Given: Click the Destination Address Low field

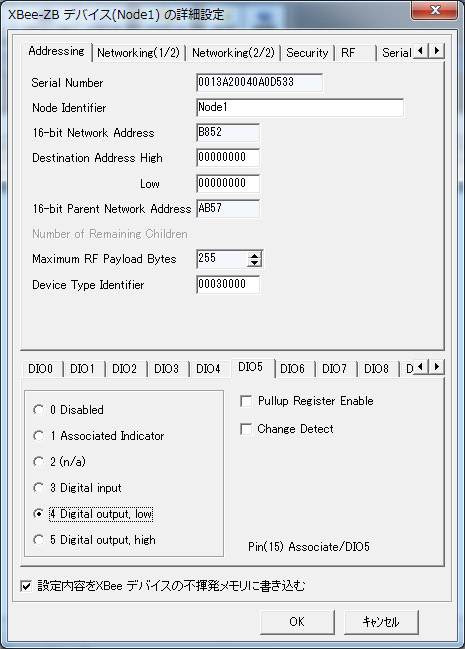Looking at the screenshot, I should pyautogui.click(x=228, y=183).
